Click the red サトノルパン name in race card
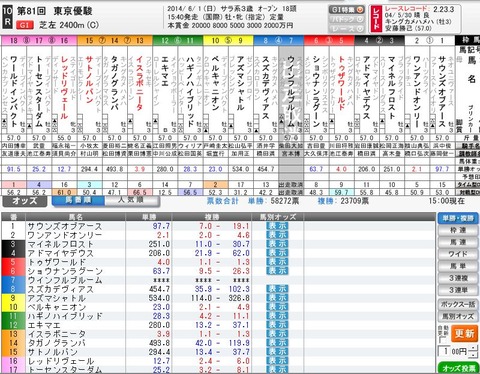Viewport: 480px width, 374px height. tap(89, 79)
